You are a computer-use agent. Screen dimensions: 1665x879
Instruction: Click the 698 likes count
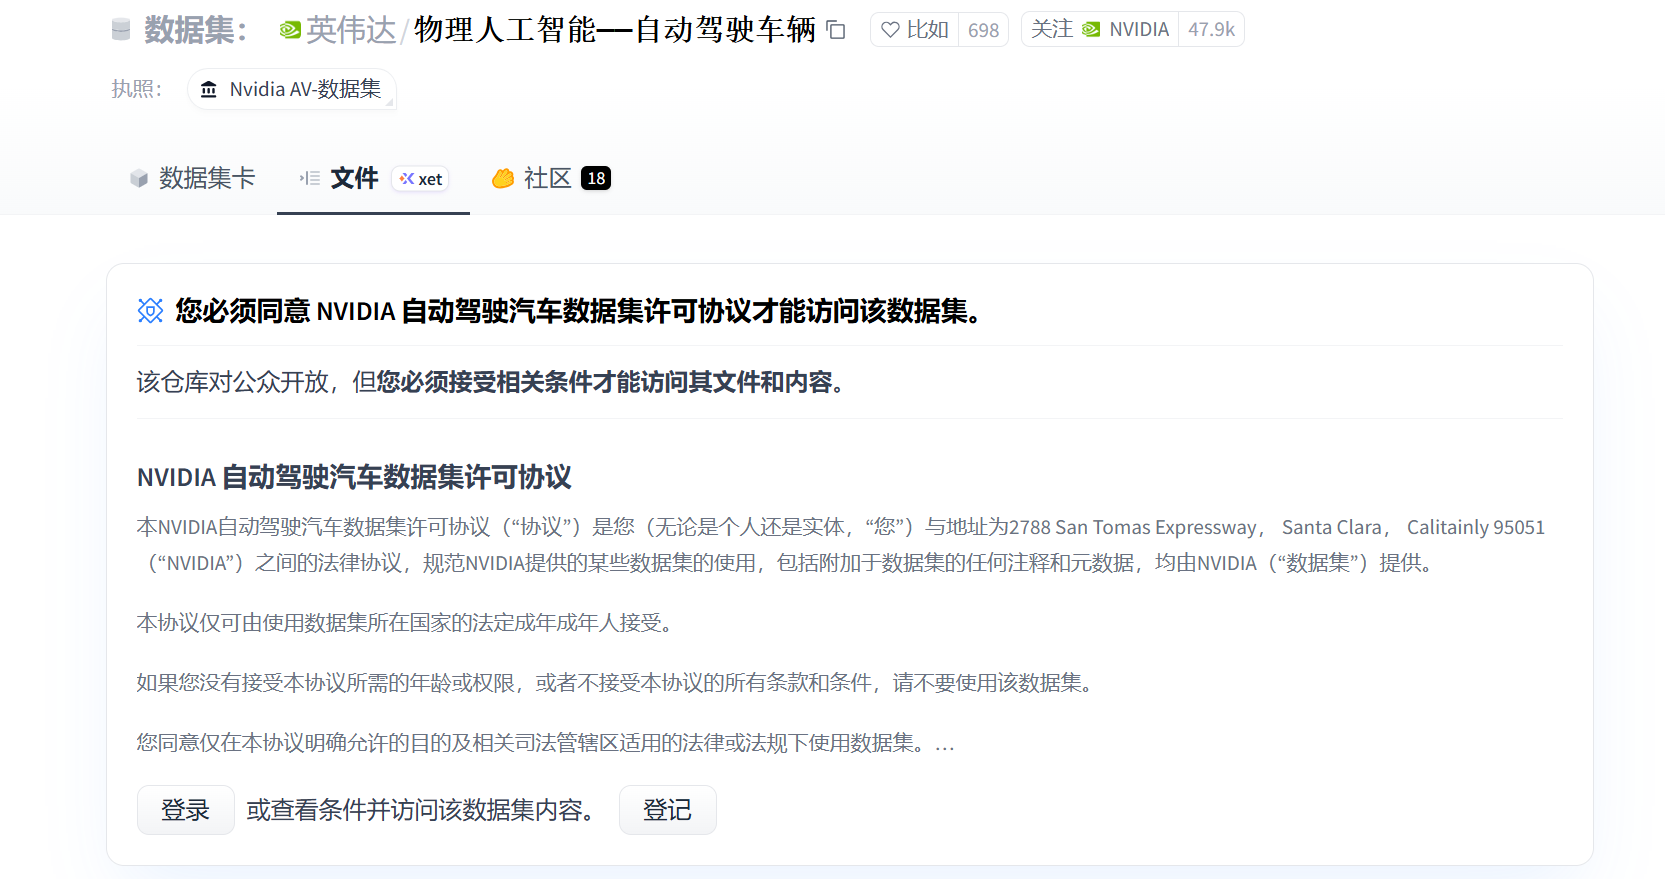pyautogui.click(x=983, y=30)
